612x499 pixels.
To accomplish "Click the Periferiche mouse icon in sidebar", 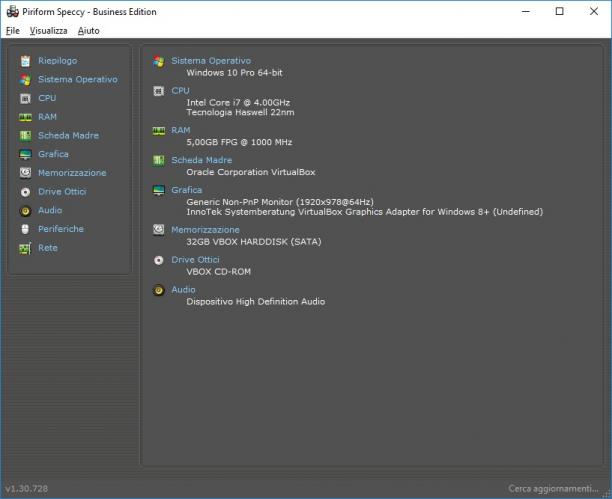I will [x=25, y=229].
